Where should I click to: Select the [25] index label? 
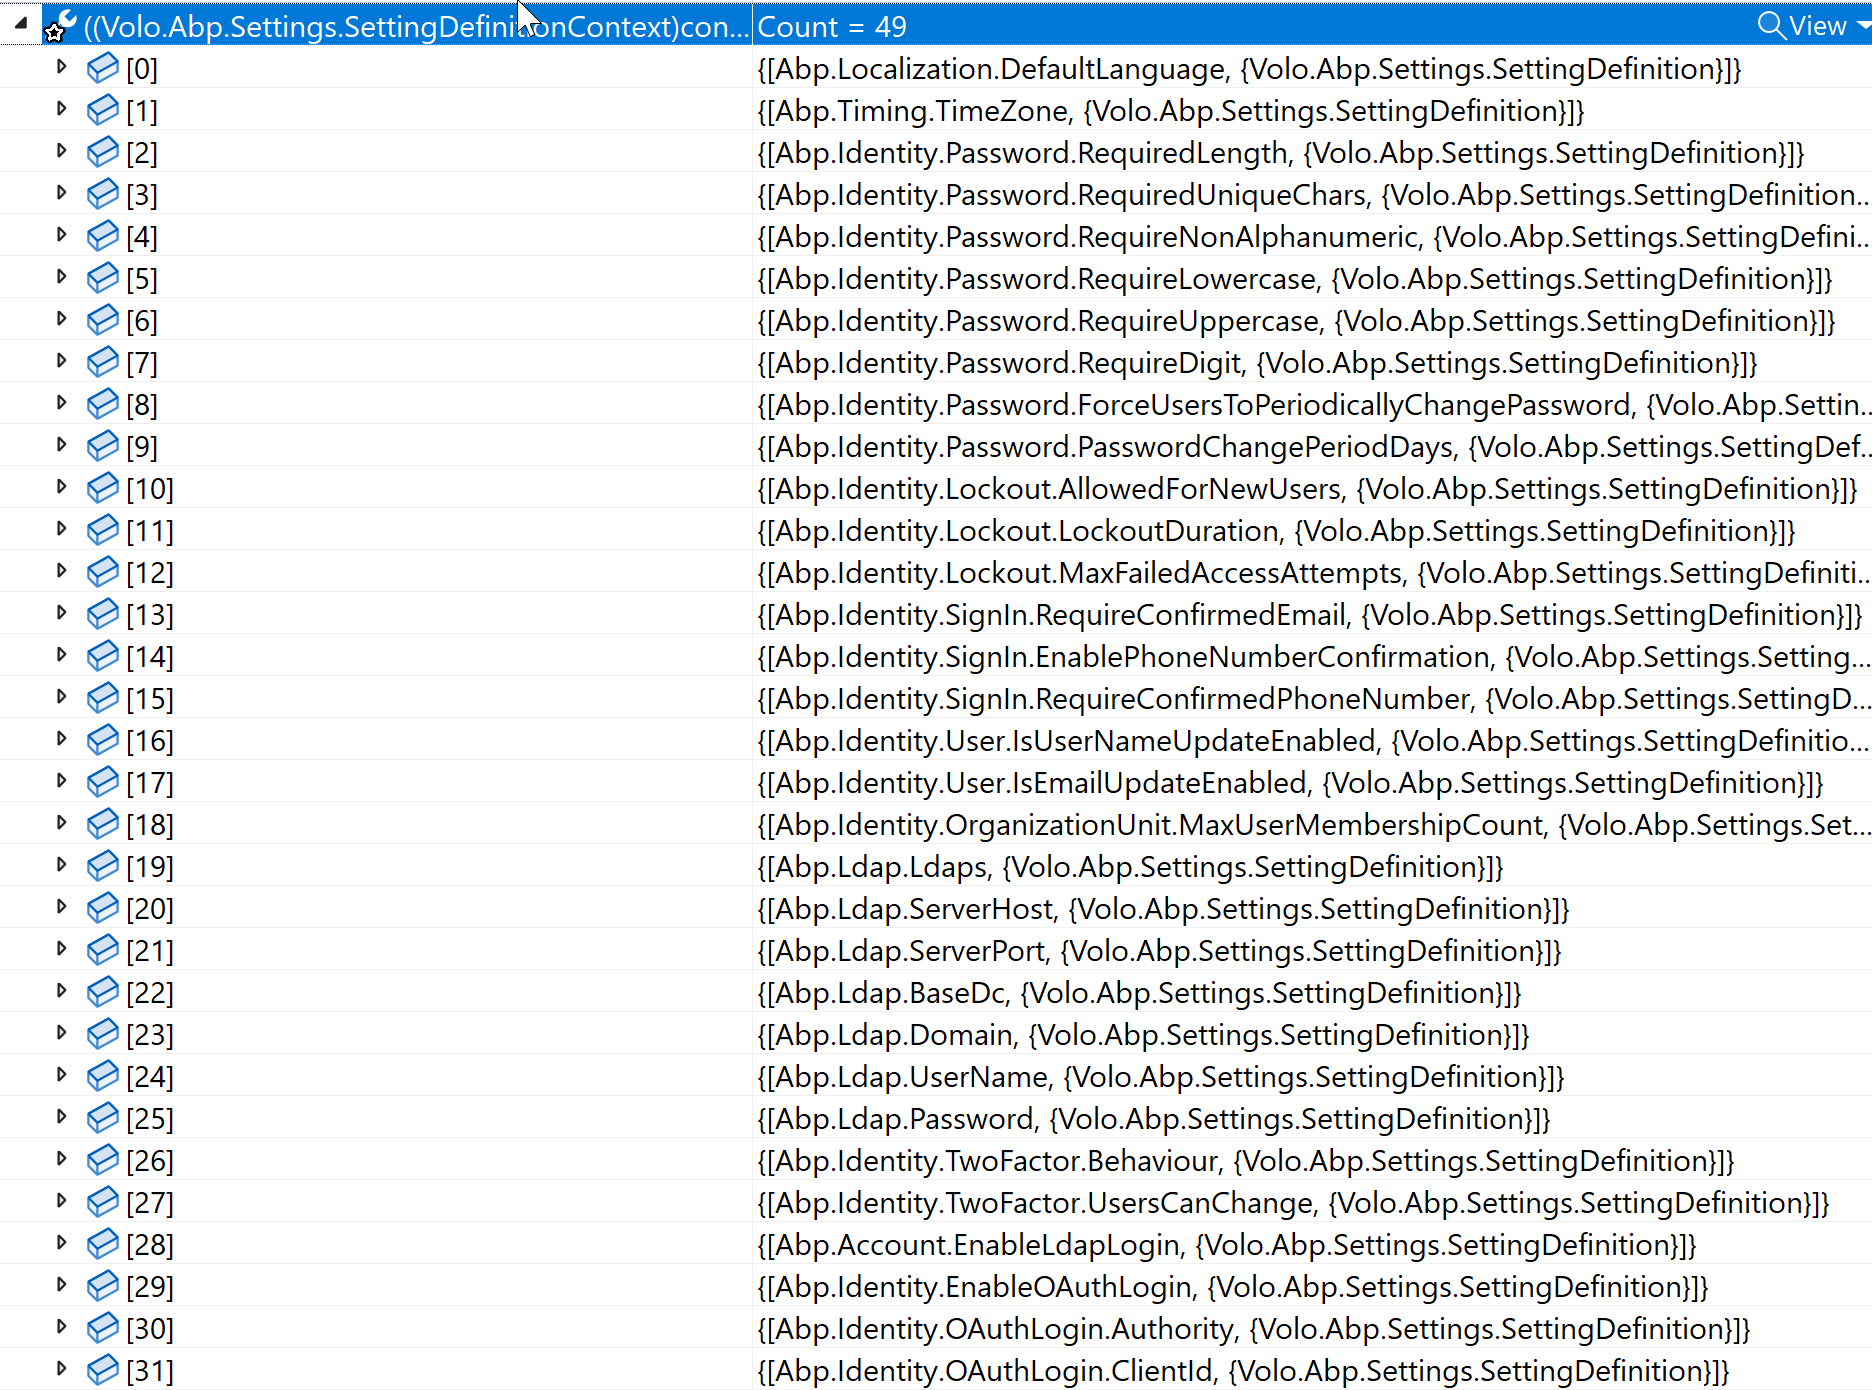click(150, 1119)
